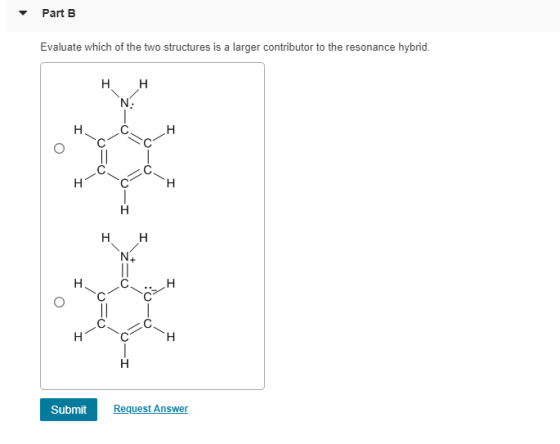Click the N=C double bond in lower structure
The height and width of the screenshot is (444, 560).
pos(125,270)
